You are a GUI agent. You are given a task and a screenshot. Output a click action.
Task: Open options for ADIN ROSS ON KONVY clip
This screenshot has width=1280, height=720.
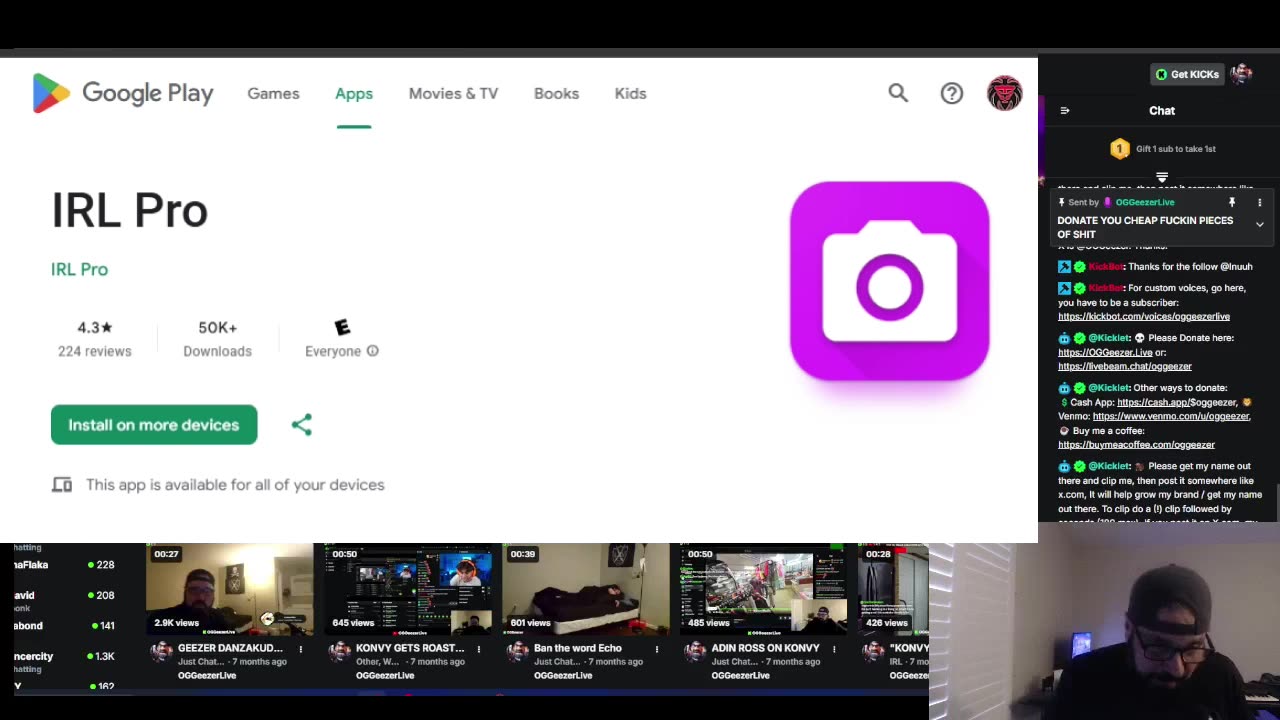(x=834, y=649)
